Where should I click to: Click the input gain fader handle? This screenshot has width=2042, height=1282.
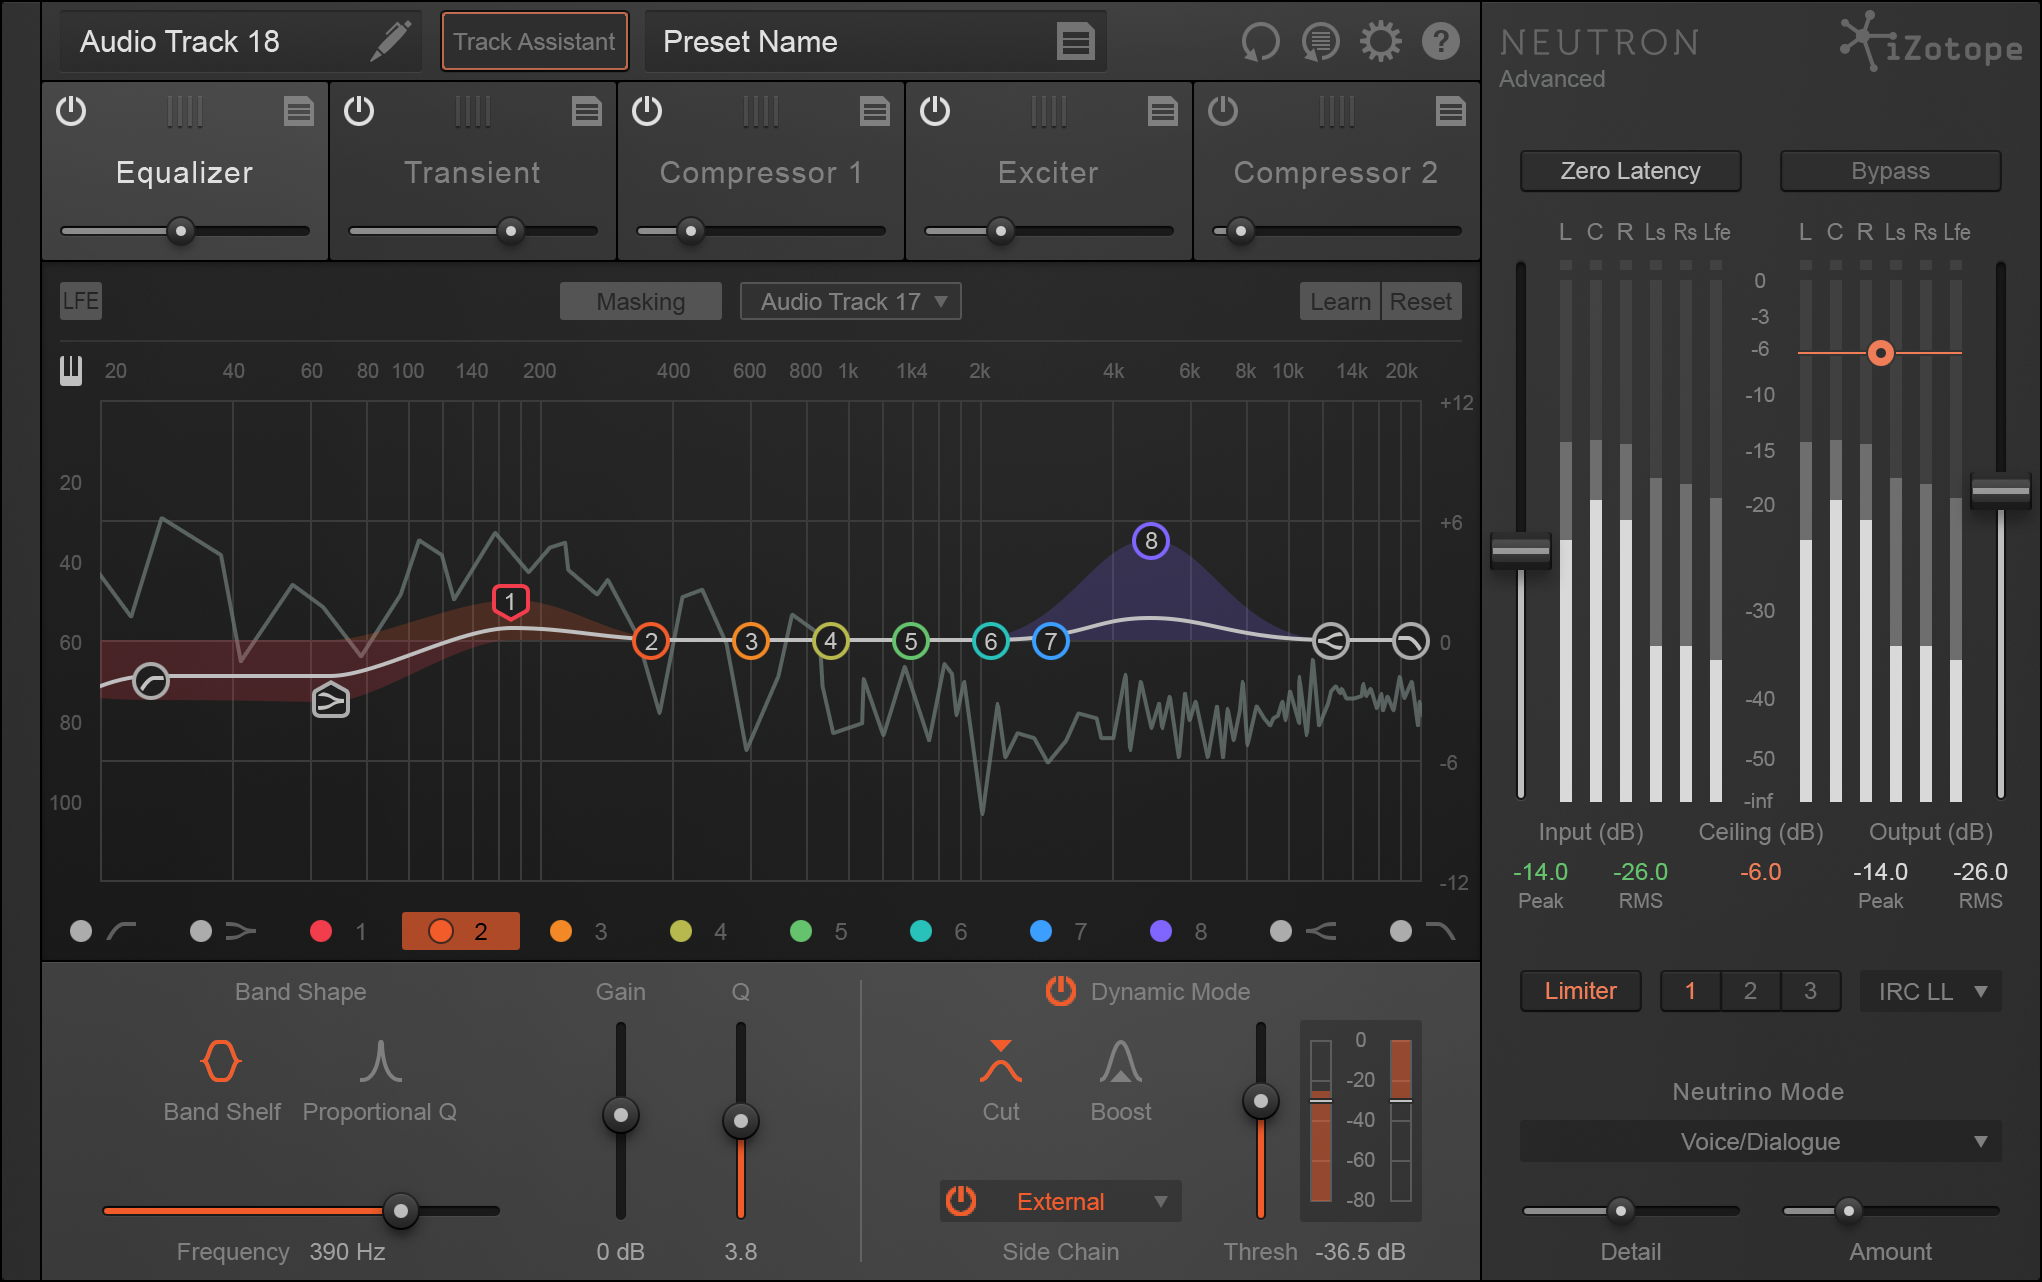click(x=1521, y=551)
